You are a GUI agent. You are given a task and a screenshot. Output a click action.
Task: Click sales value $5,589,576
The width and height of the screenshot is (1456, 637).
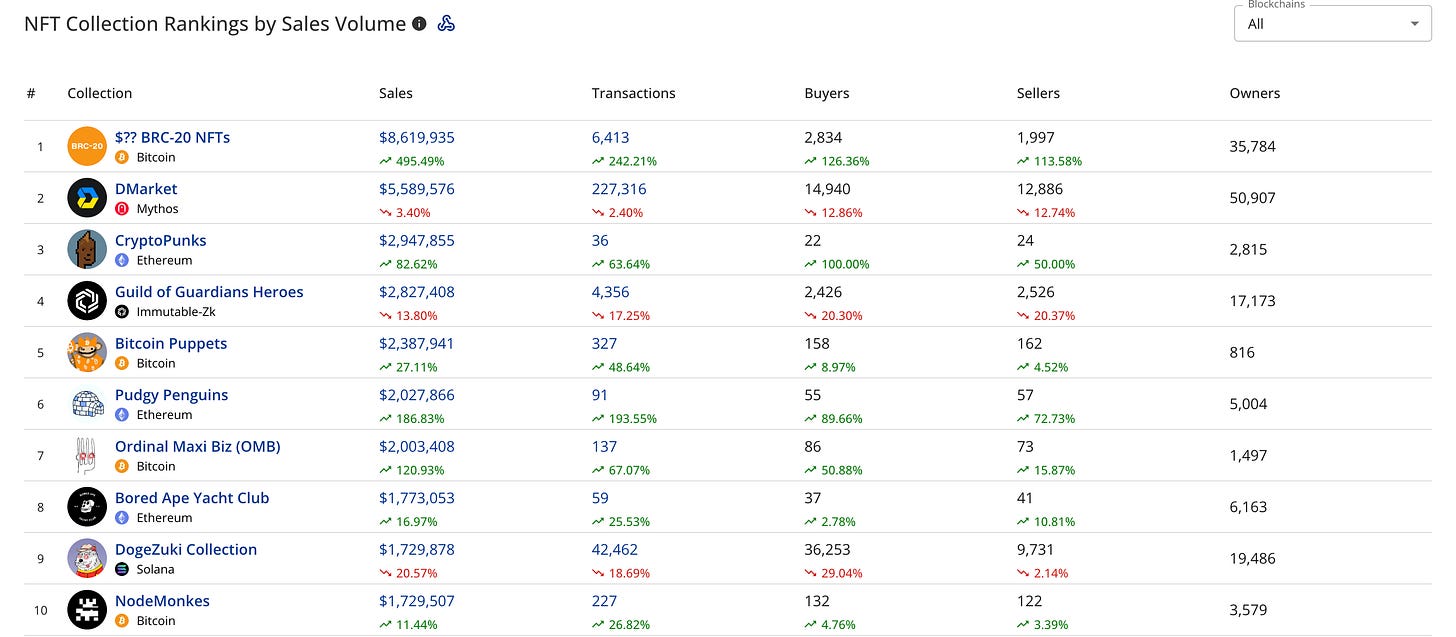click(x=417, y=189)
